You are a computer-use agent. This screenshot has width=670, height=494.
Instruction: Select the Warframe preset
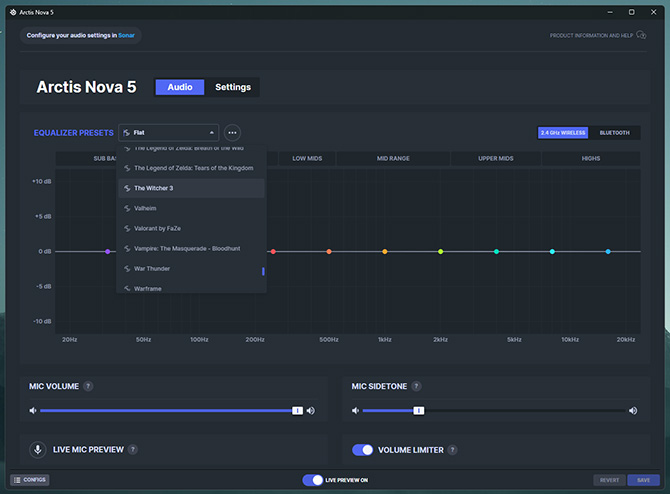tap(191, 288)
